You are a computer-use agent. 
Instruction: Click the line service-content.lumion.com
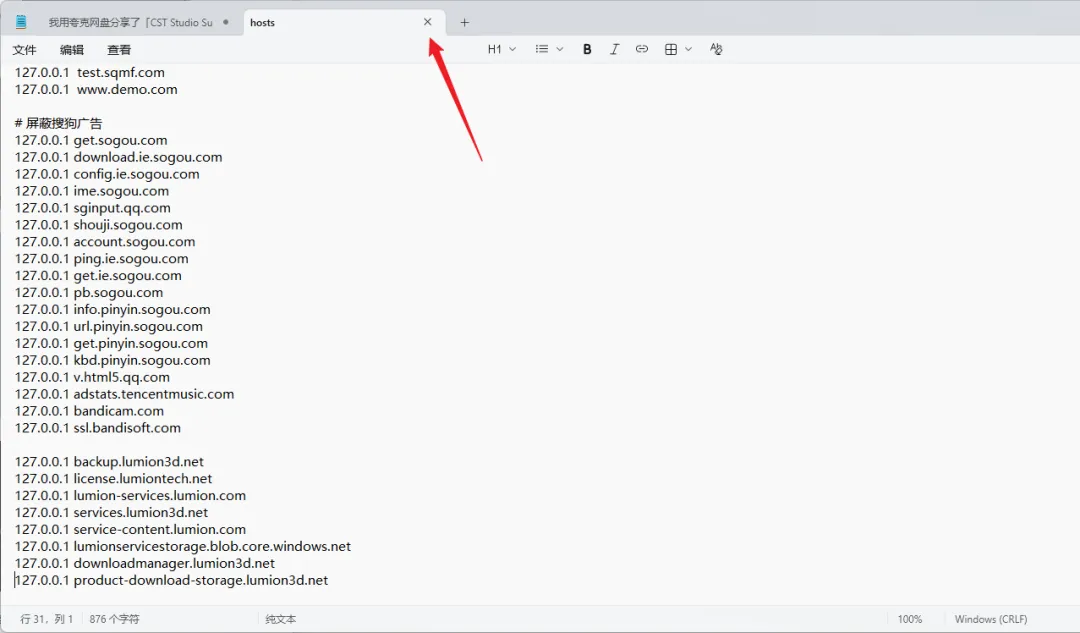coord(130,530)
